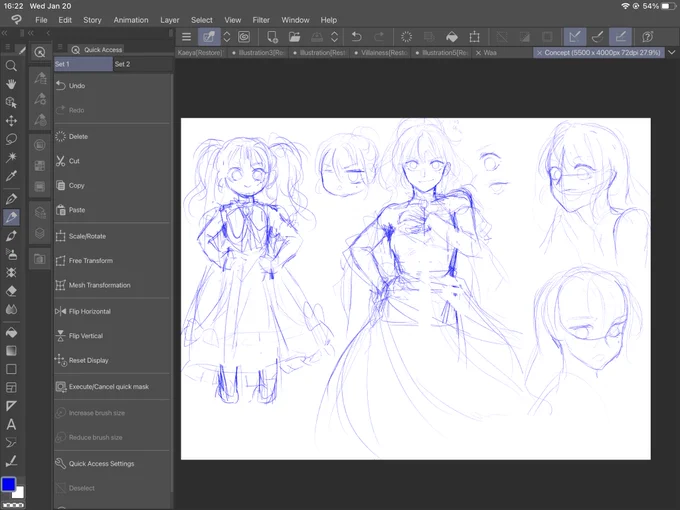Select the Airbrush tool
The width and height of the screenshot is (680, 510).
11,254
